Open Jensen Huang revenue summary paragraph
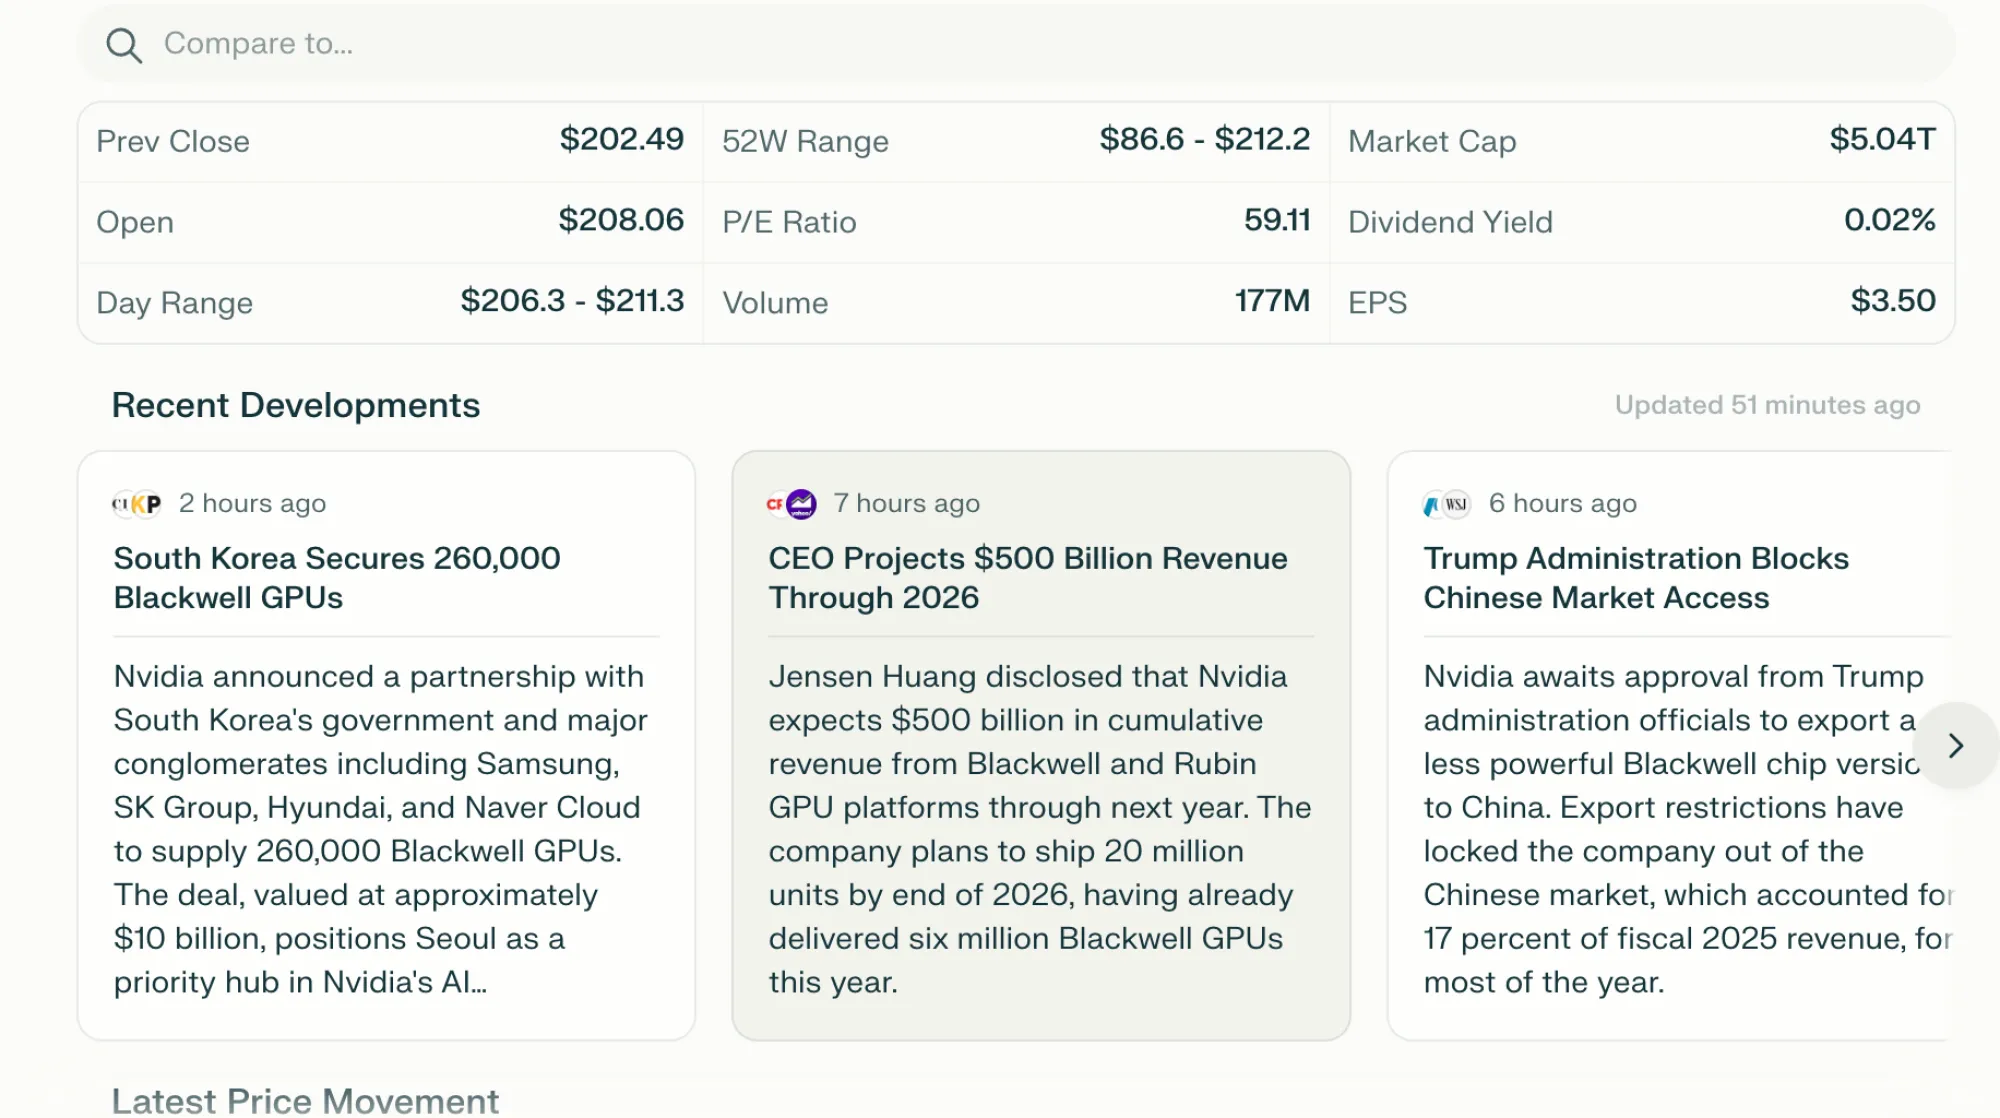 [1040, 829]
